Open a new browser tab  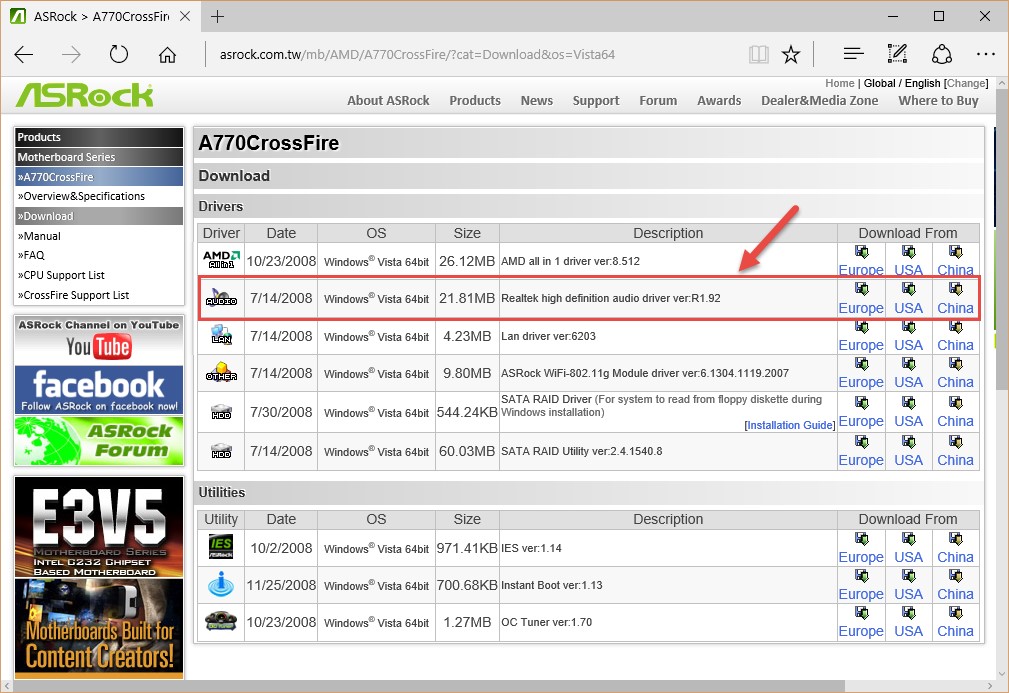click(218, 16)
